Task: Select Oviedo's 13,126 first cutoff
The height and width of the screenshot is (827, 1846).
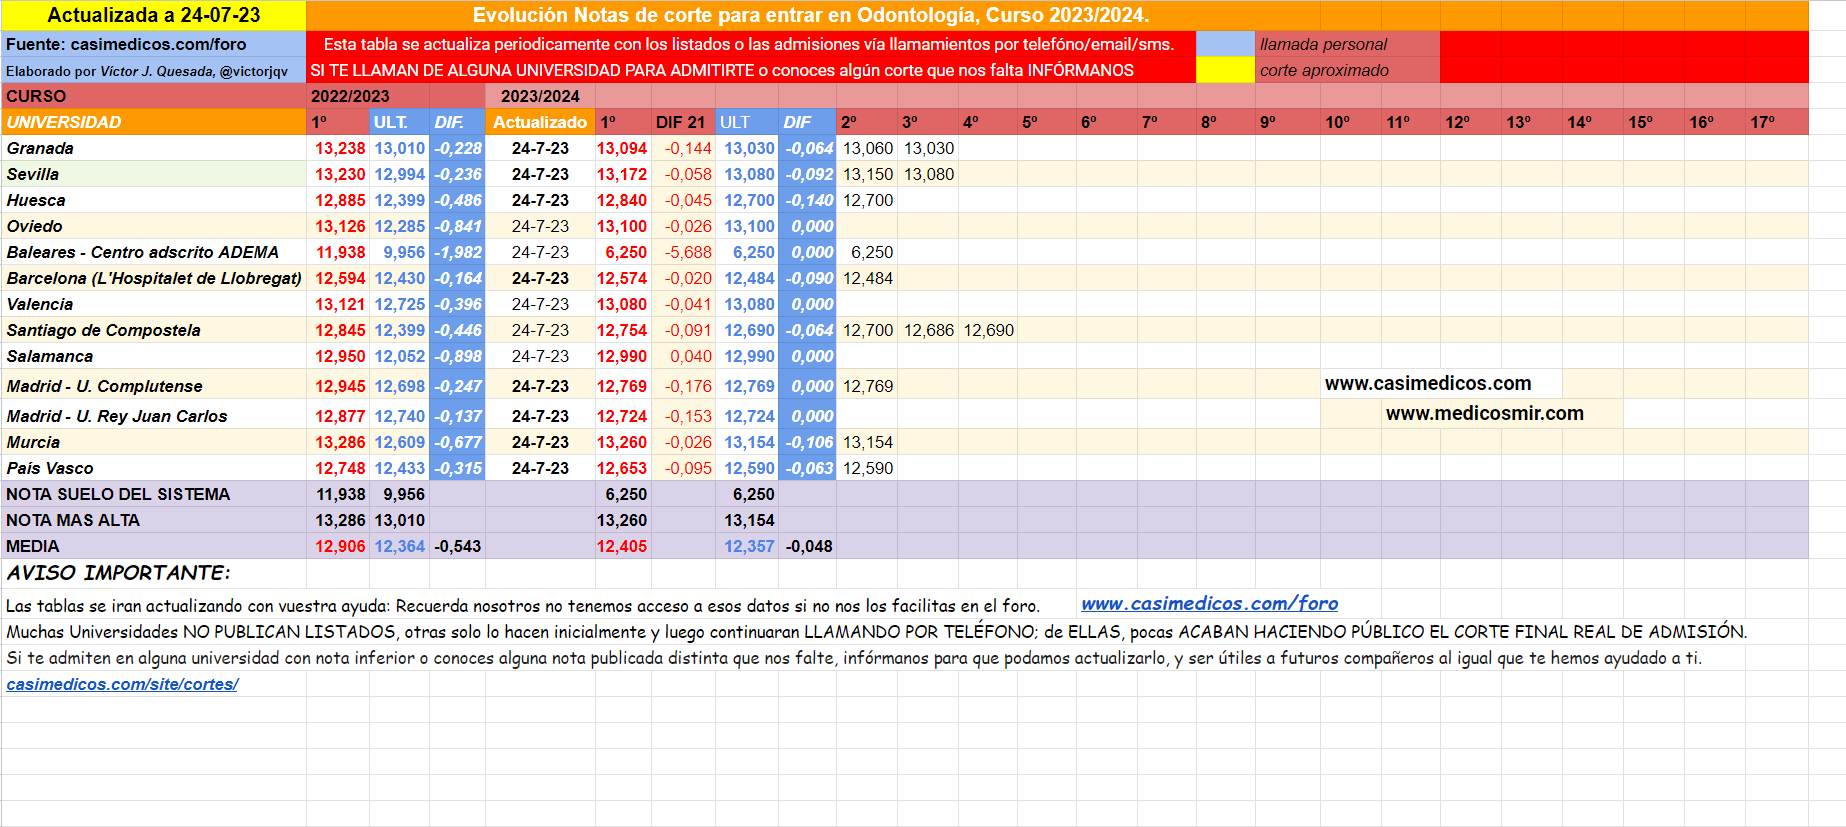Action: tap(339, 226)
